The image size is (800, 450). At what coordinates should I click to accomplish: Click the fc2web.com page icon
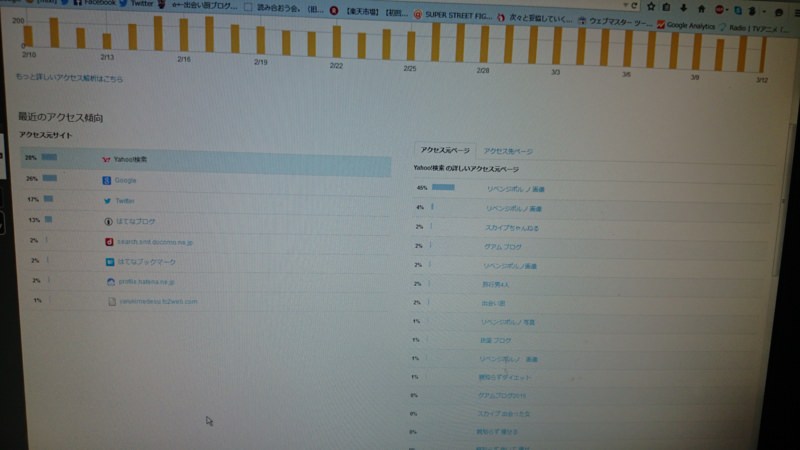pos(112,301)
